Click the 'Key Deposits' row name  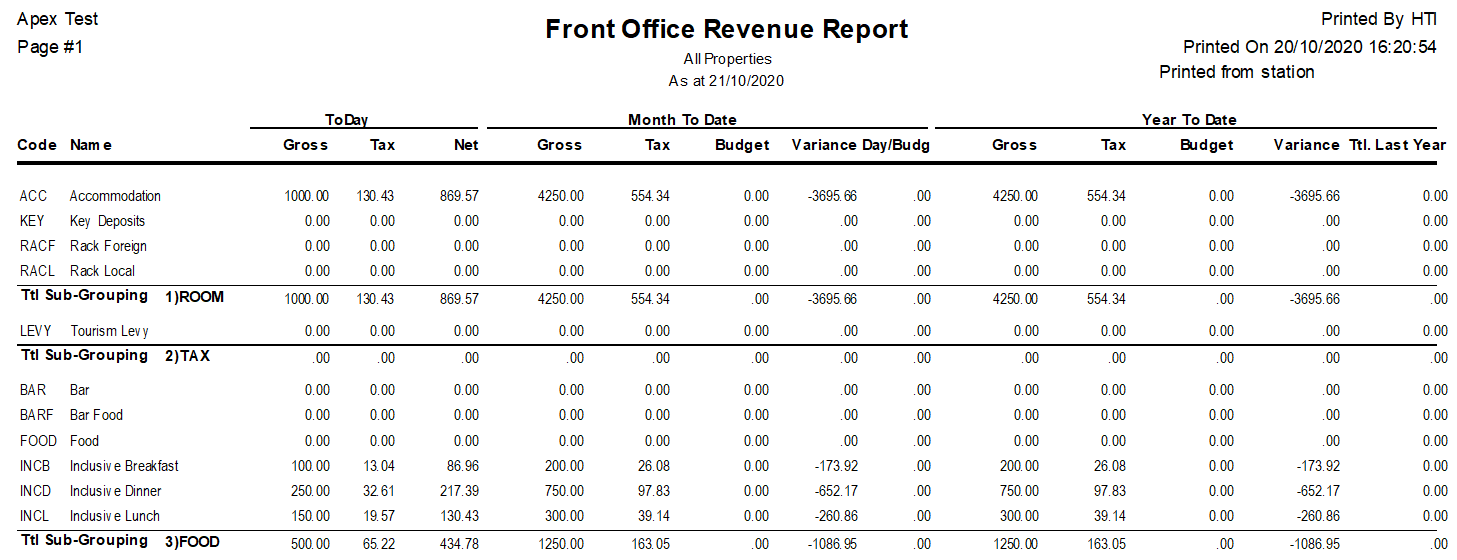[107, 221]
